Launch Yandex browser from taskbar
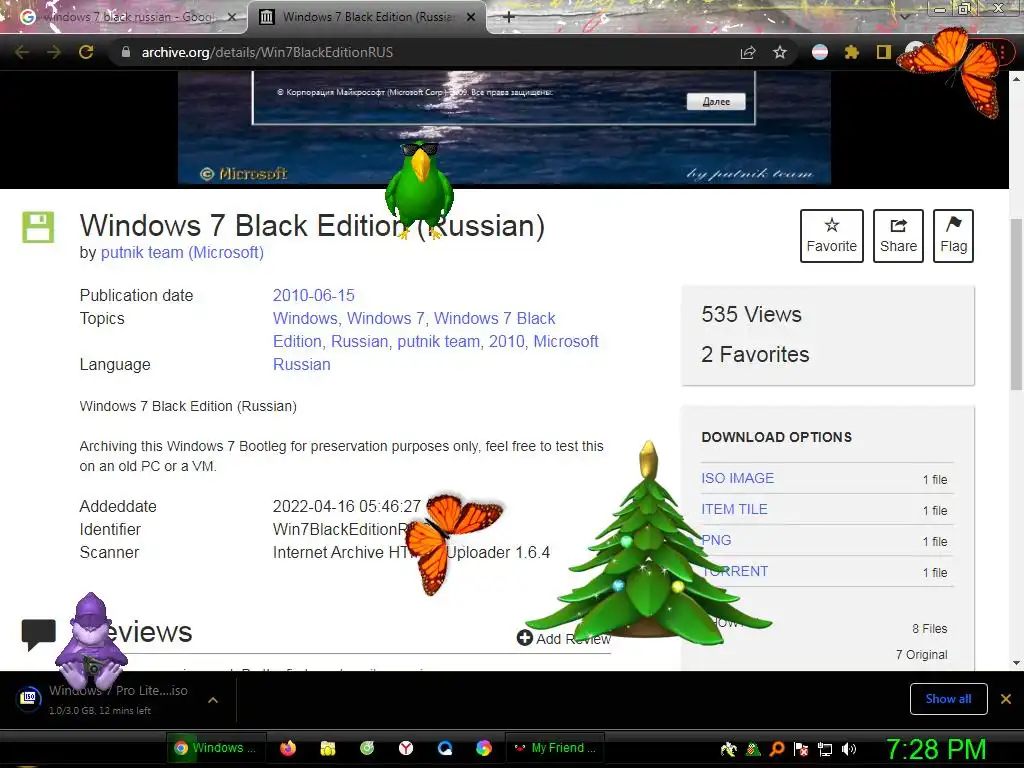 coord(406,748)
